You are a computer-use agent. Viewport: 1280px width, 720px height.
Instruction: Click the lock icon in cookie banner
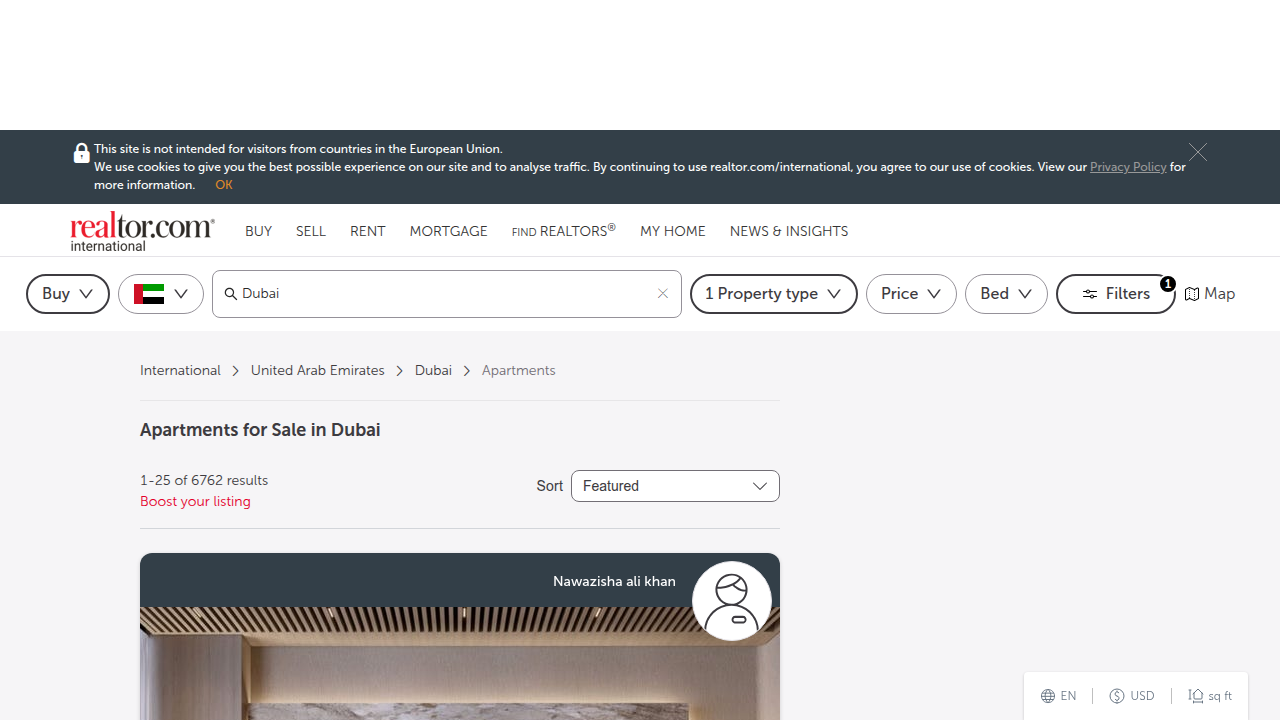pyautogui.click(x=82, y=153)
